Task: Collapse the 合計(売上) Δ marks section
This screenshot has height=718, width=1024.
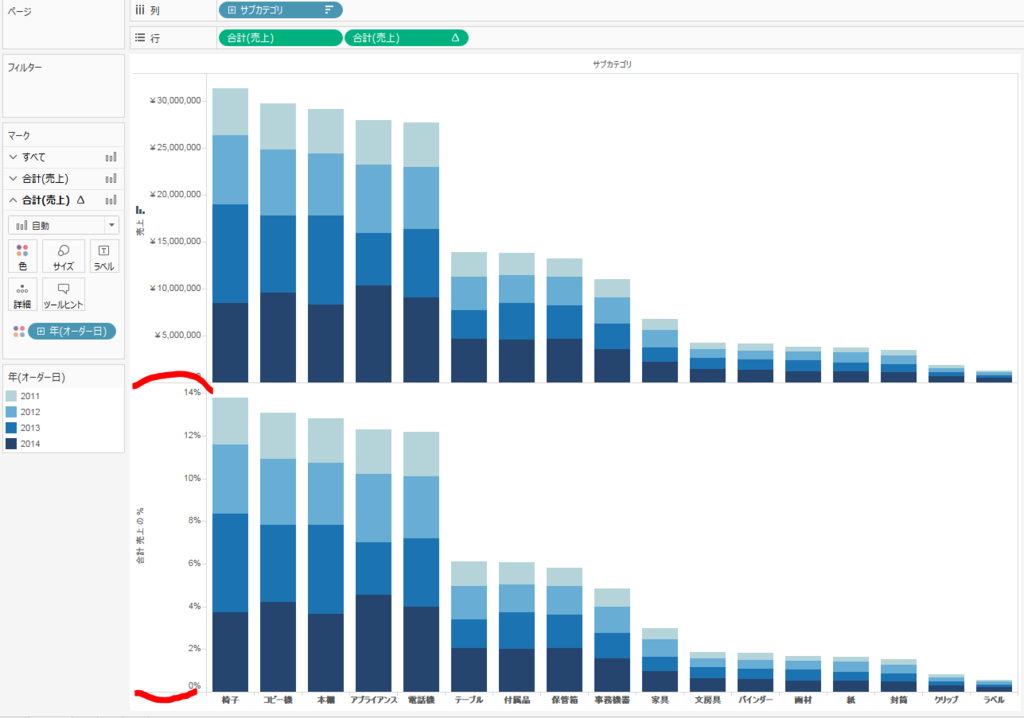Action: [13, 200]
